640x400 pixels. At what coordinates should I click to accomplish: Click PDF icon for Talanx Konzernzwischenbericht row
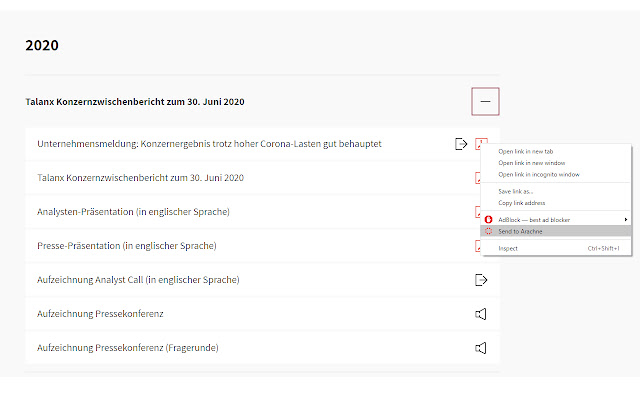(478, 178)
